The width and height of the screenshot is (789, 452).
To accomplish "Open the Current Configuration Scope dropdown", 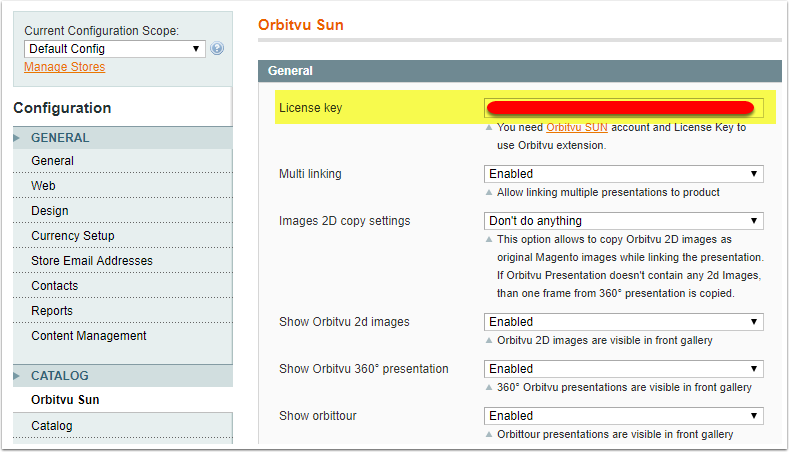I will point(115,49).
